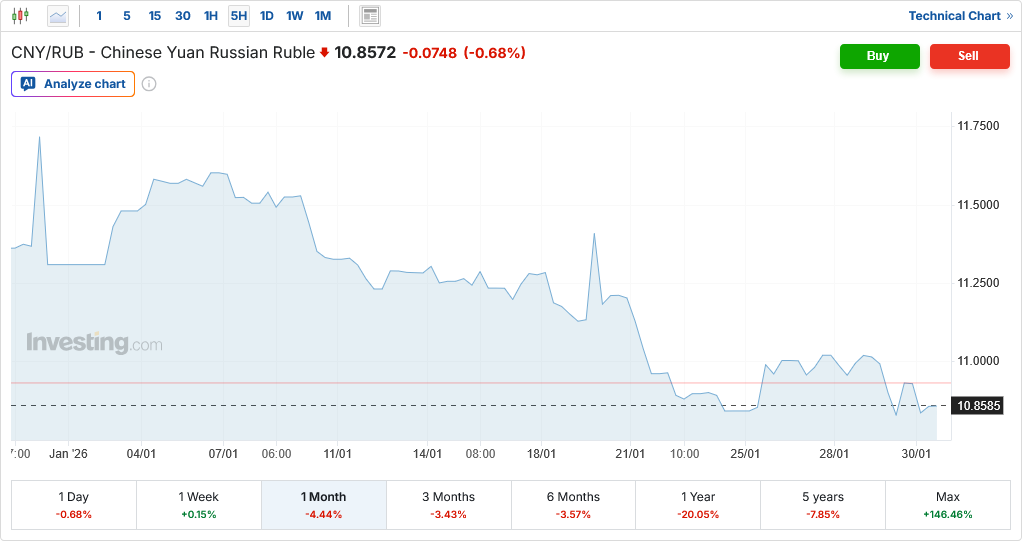Choose the 1D interval
This screenshot has height=541, width=1022.
[267, 16]
